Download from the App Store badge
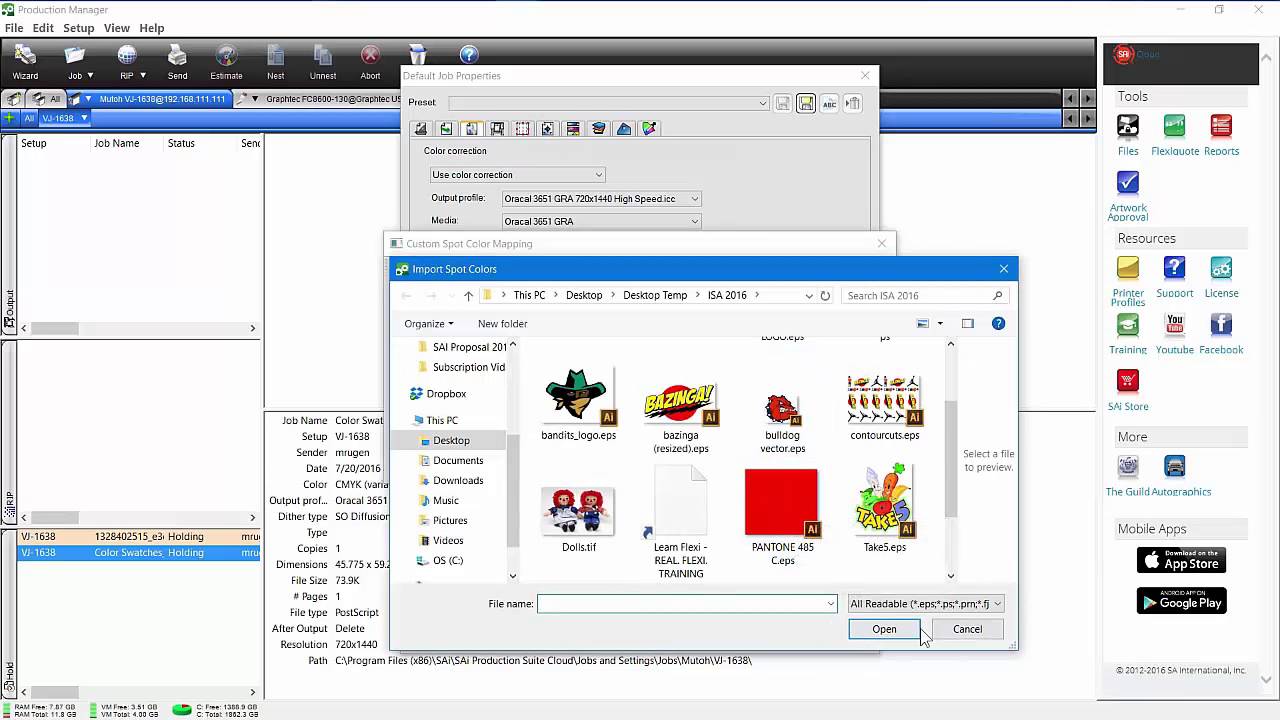This screenshot has width=1280, height=720. (1181, 560)
